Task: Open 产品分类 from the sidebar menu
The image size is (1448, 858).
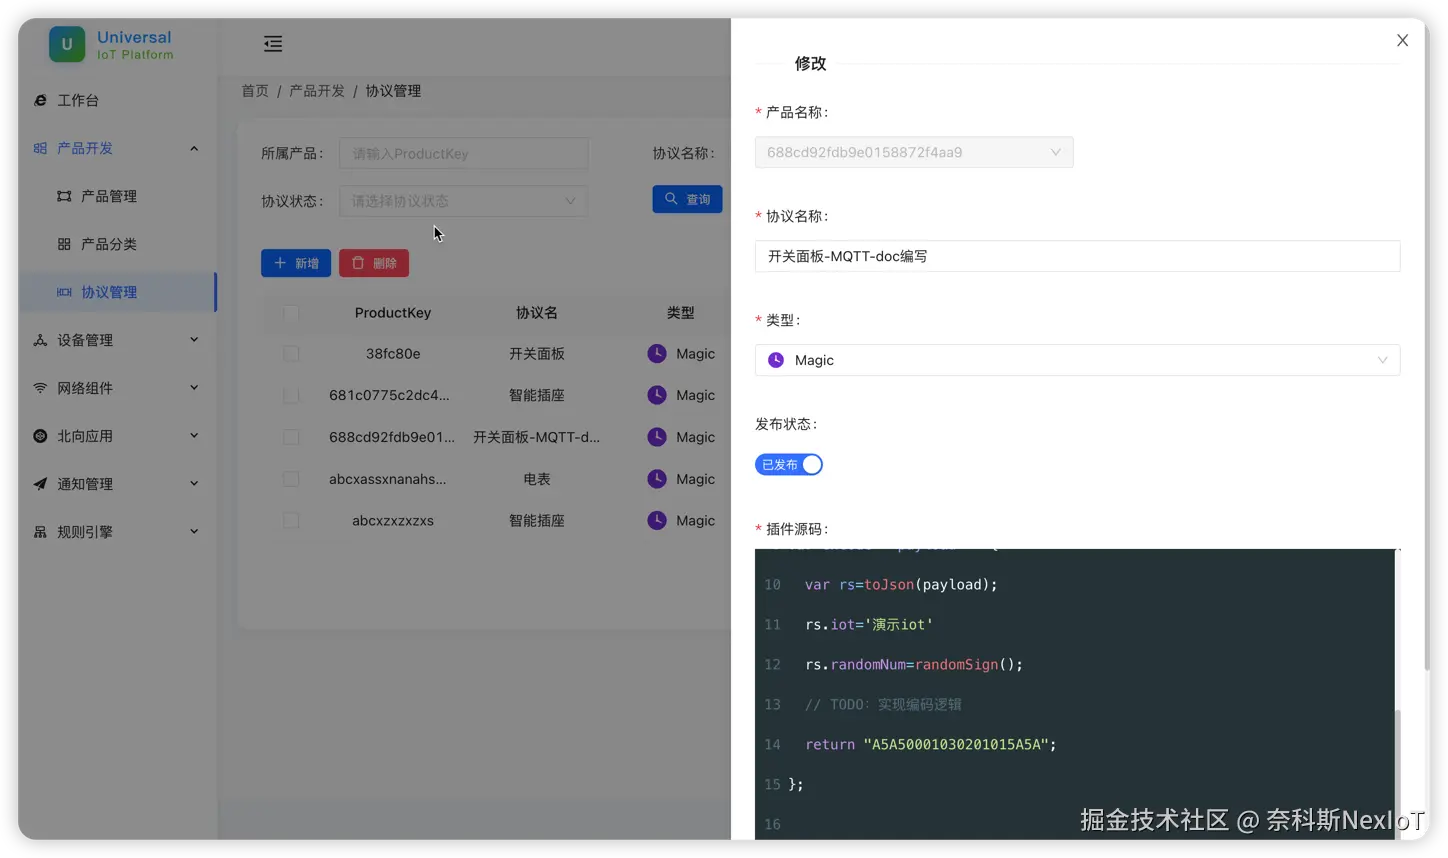Action: [108, 243]
